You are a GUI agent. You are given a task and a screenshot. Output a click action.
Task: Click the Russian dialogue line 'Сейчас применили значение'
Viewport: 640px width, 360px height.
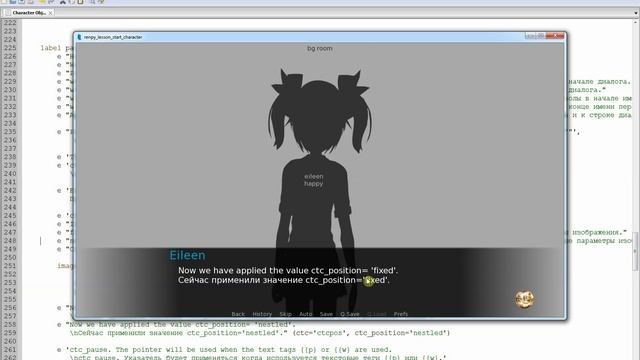284,280
